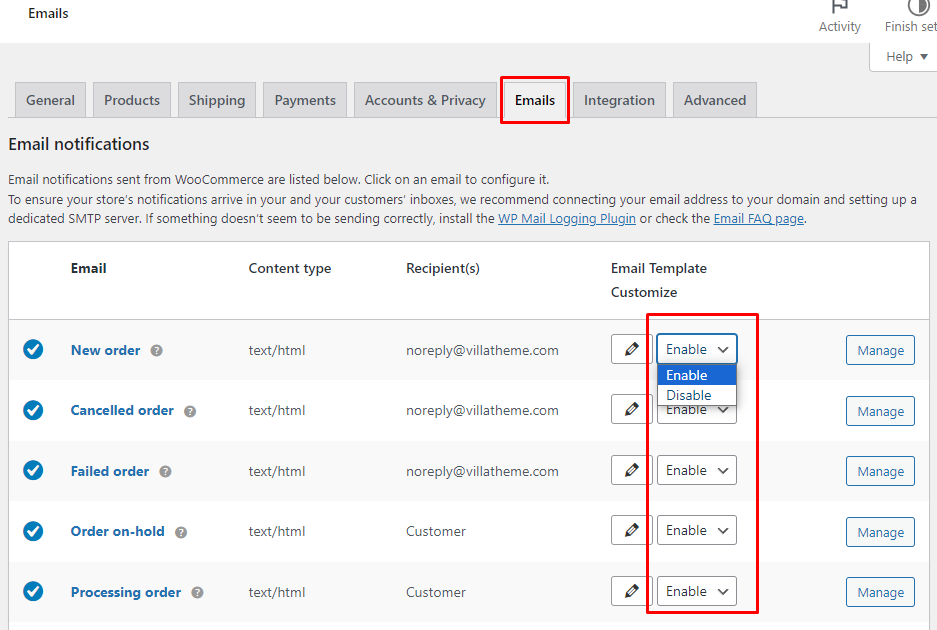The height and width of the screenshot is (630, 937).
Task: Click the pencil edit icon for Failed order
Action: (x=631, y=470)
